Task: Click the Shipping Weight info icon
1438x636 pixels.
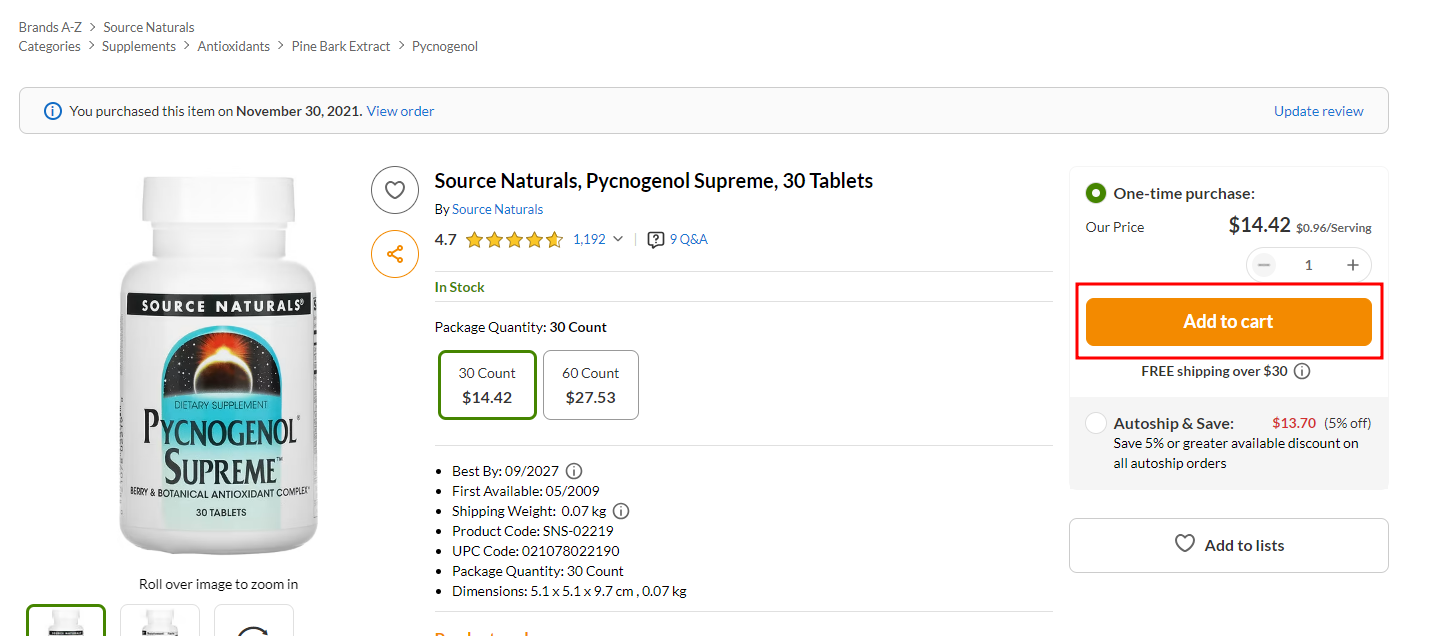Action: 621,511
